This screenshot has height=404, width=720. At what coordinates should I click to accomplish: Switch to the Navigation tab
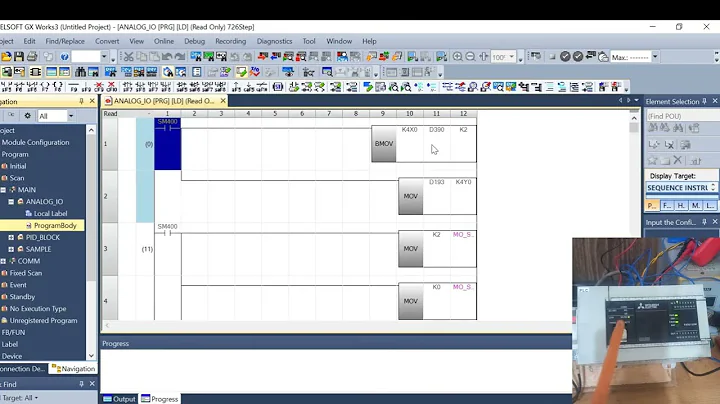point(73,369)
